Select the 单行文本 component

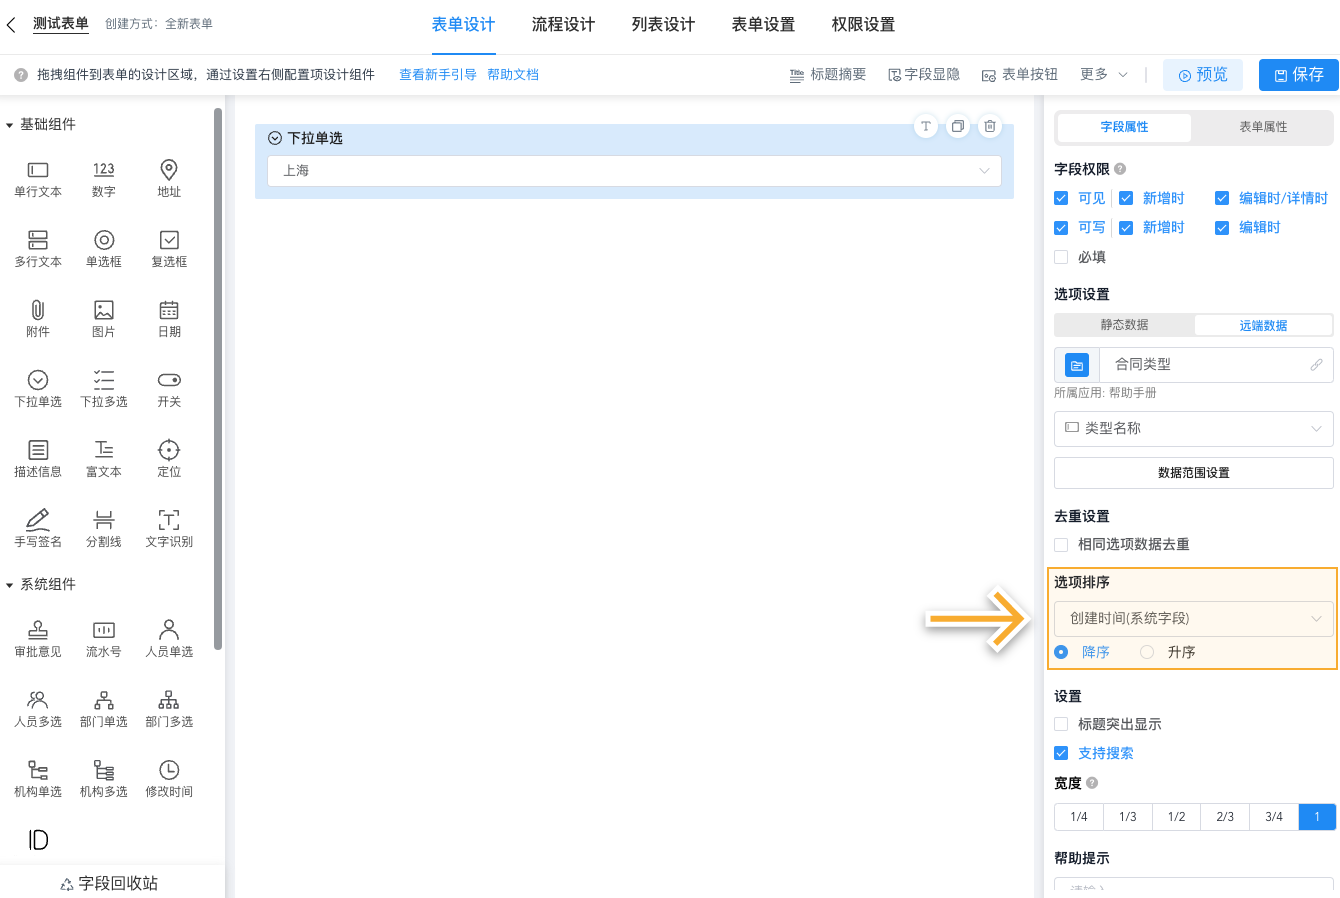pos(37,179)
